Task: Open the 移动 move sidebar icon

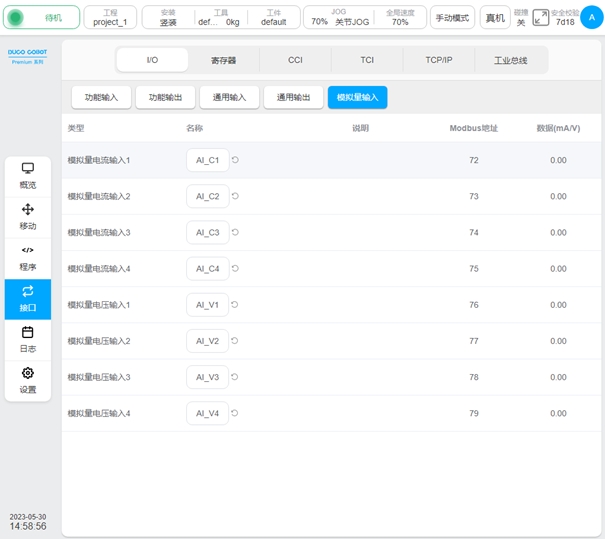Action: click(x=28, y=217)
